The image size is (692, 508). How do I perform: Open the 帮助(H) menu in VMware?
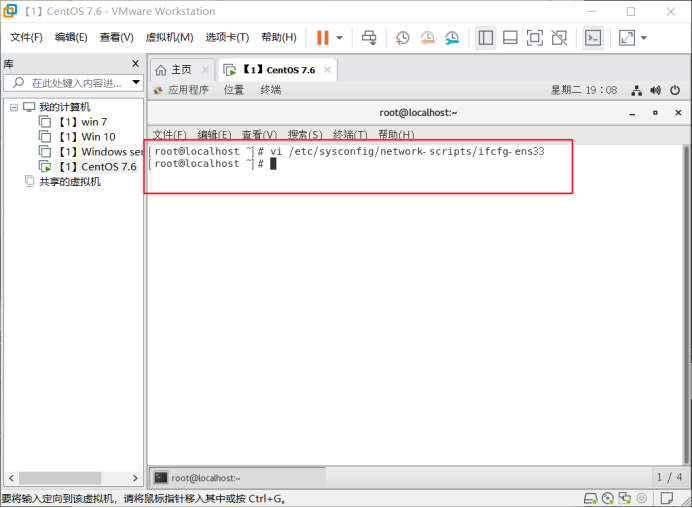tap(279, 38)
